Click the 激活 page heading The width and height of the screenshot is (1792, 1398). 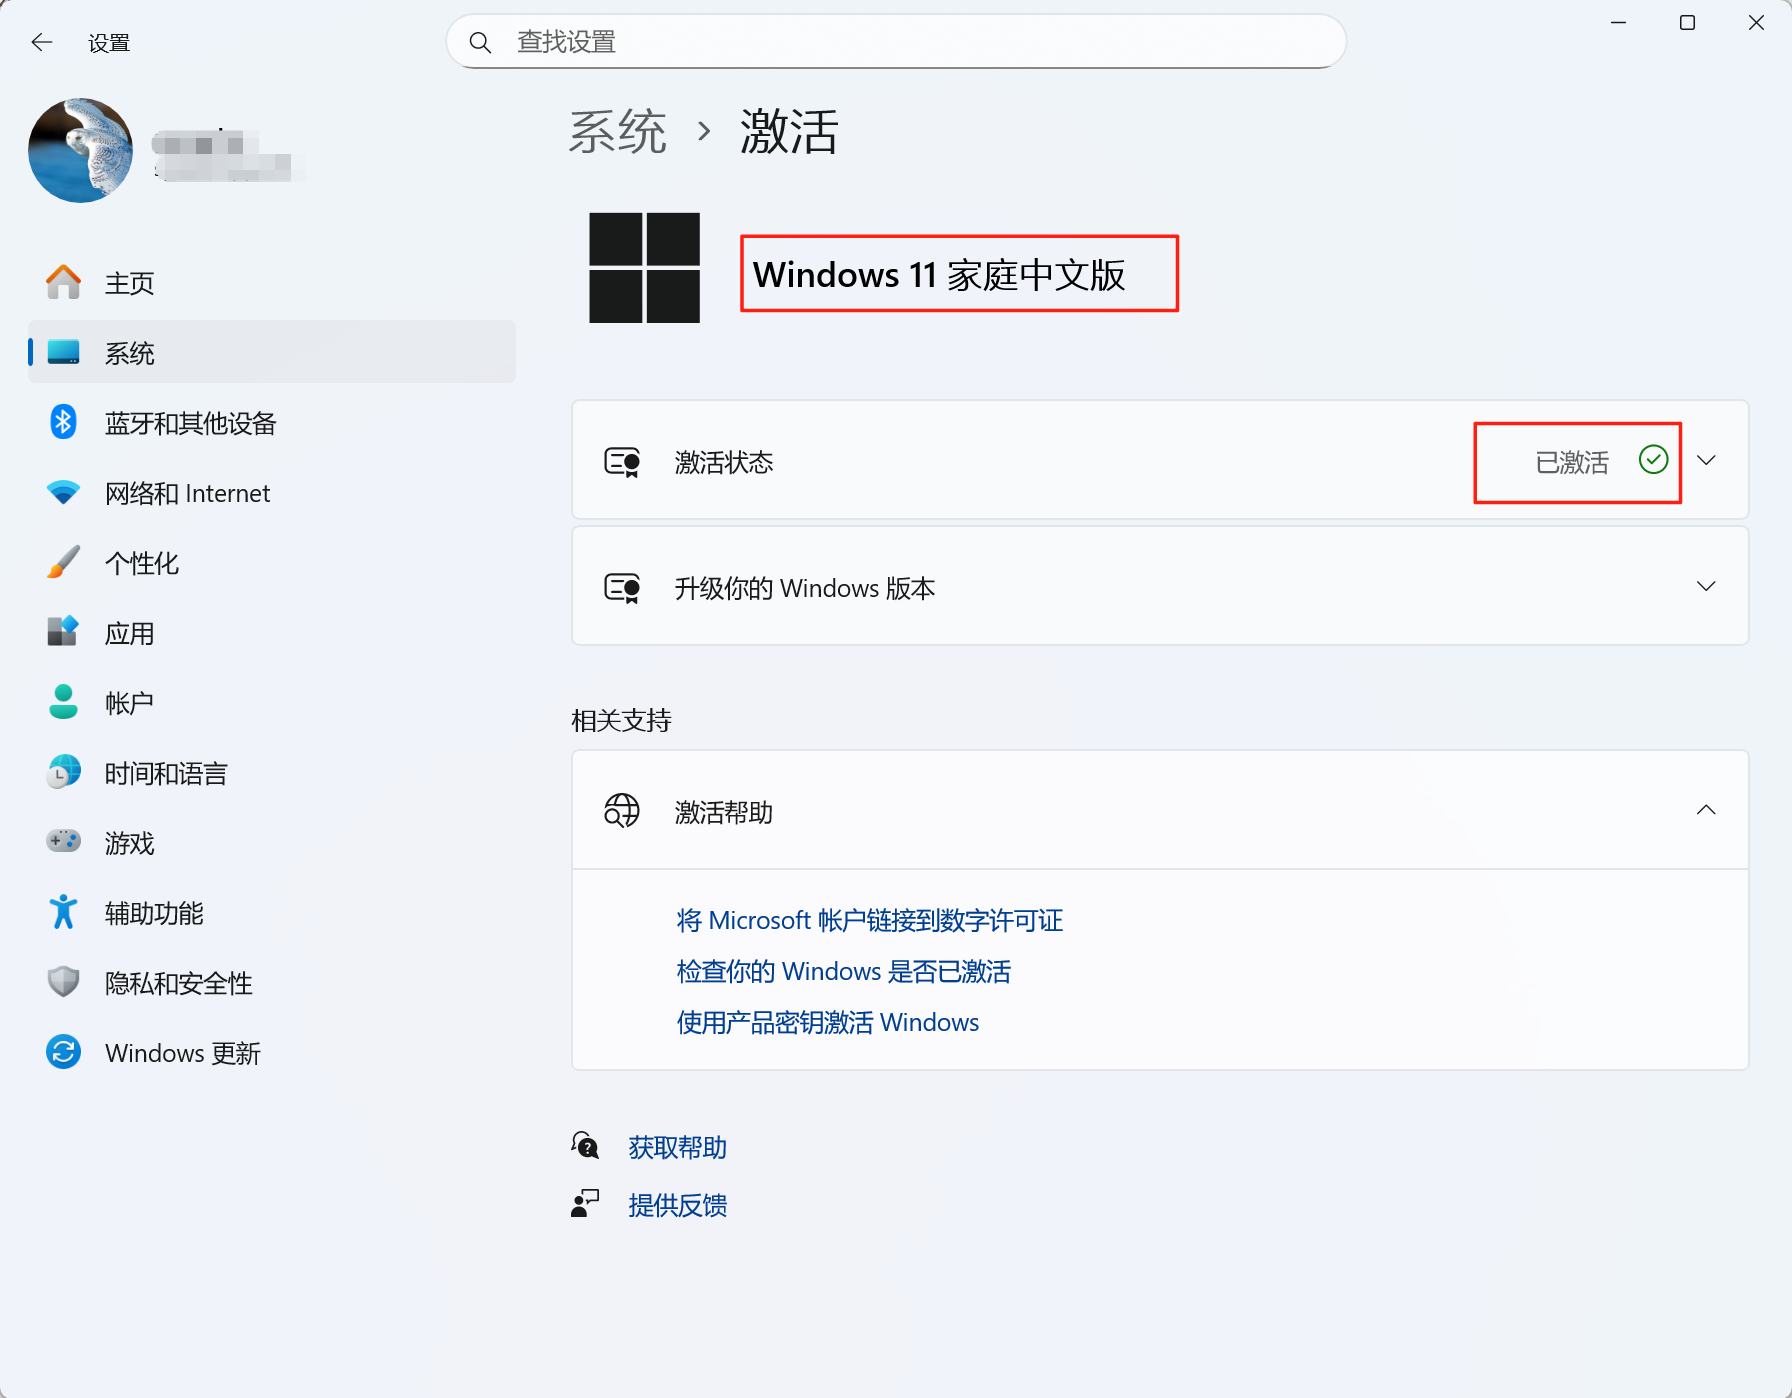(789, 131)
